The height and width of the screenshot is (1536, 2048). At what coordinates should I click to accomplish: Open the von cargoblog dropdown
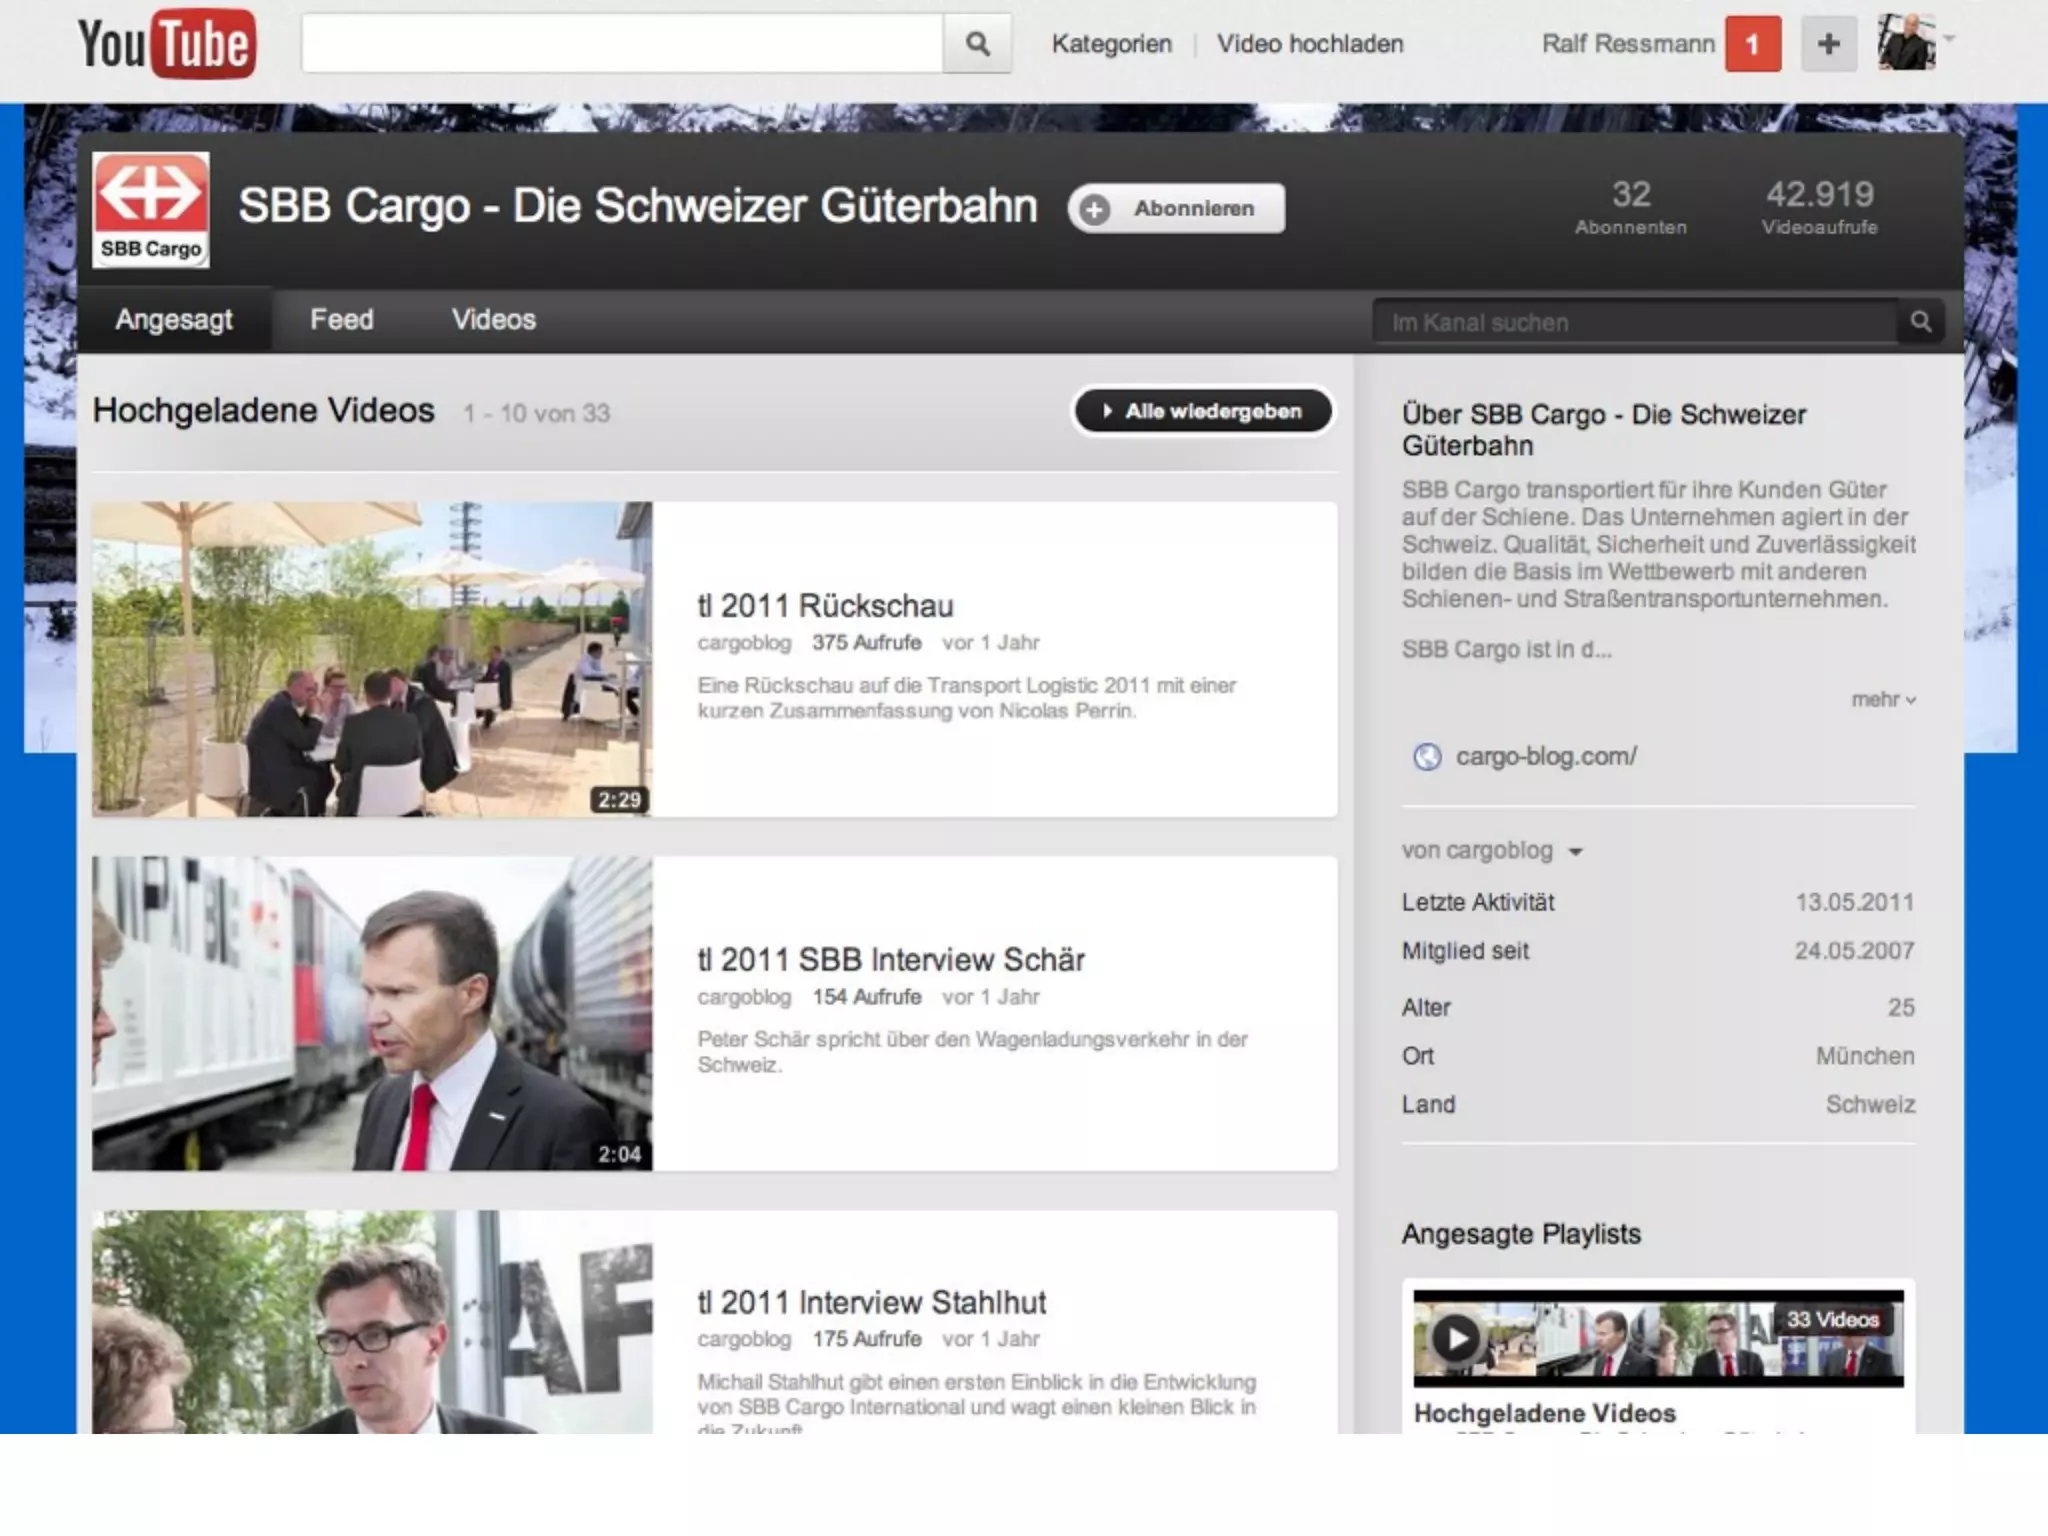[x=1492, y=851]
